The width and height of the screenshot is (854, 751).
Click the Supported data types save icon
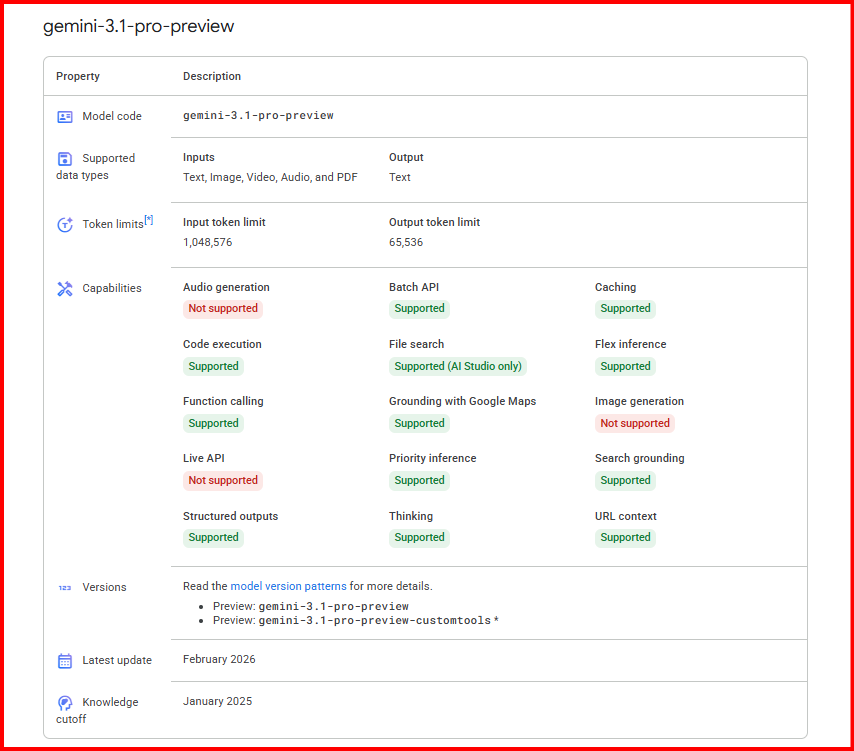pos(65,158)
